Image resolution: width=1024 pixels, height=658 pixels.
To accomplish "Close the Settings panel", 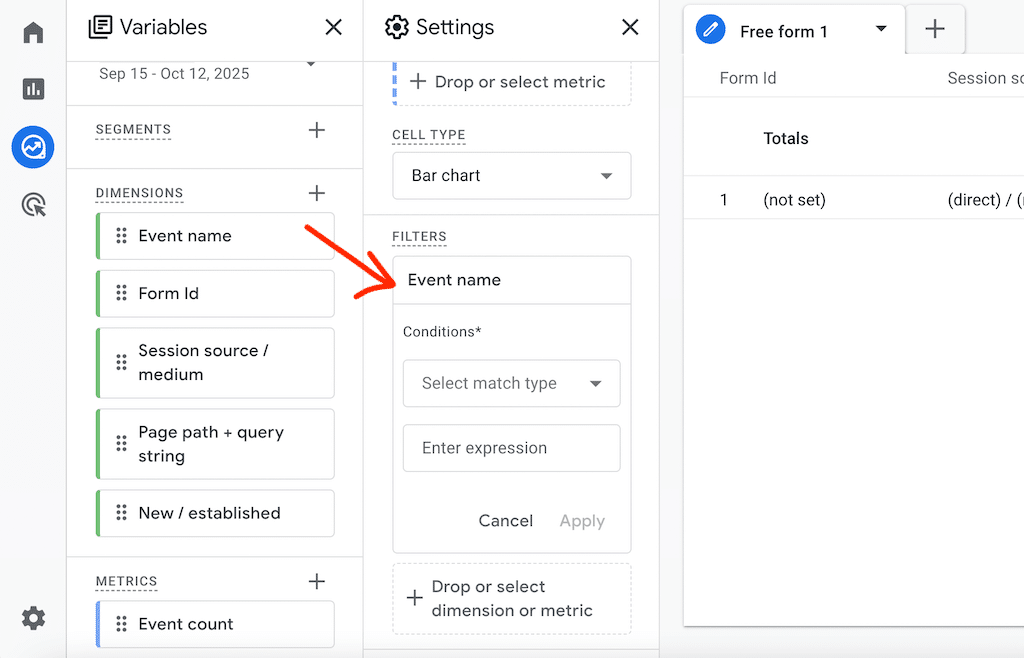I will click(x=630, y=27).
